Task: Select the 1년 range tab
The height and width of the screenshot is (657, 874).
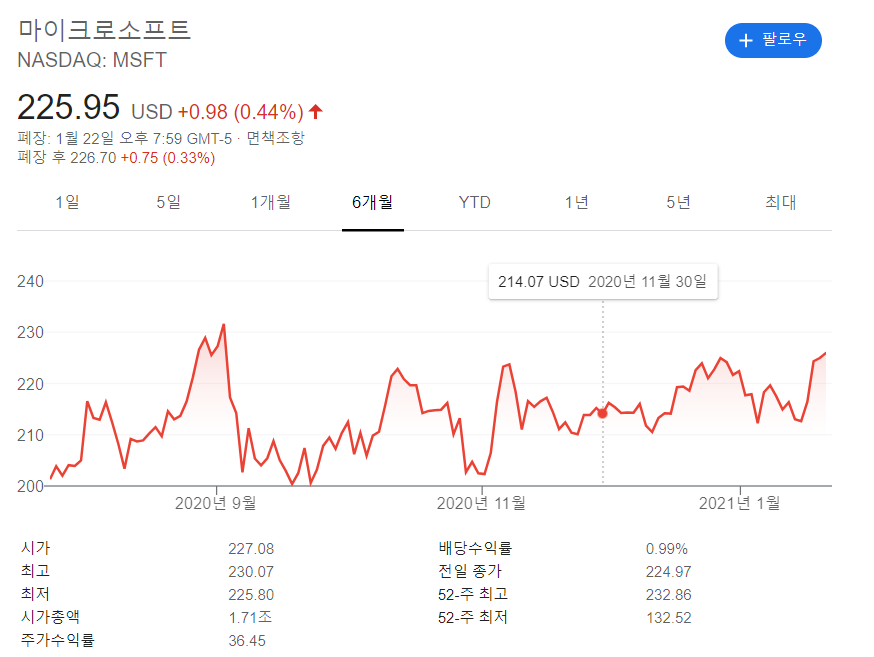Action: 576,202
